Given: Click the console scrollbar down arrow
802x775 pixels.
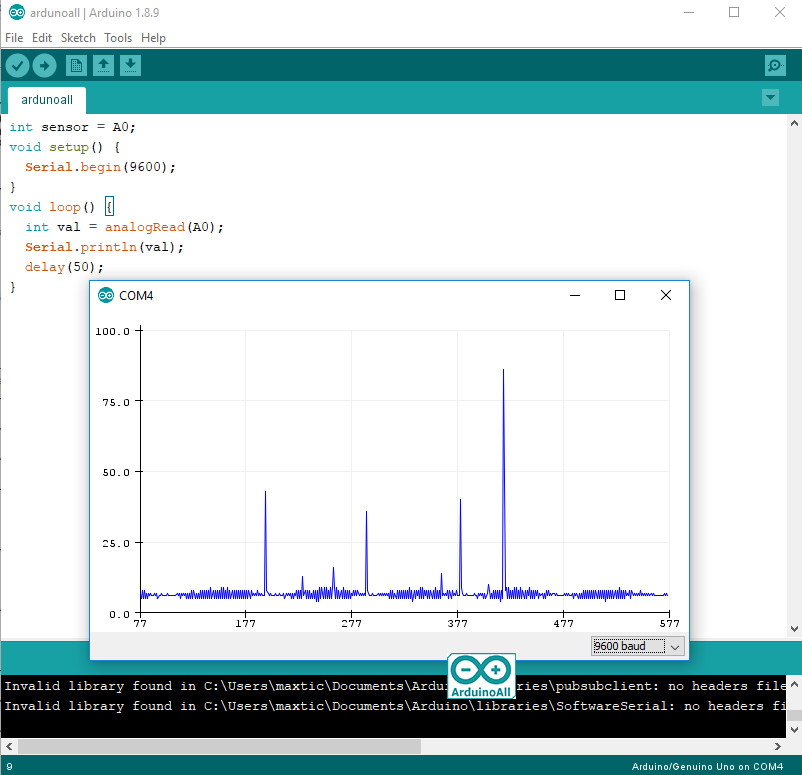Looking at the screenshot, I should 794,730.
